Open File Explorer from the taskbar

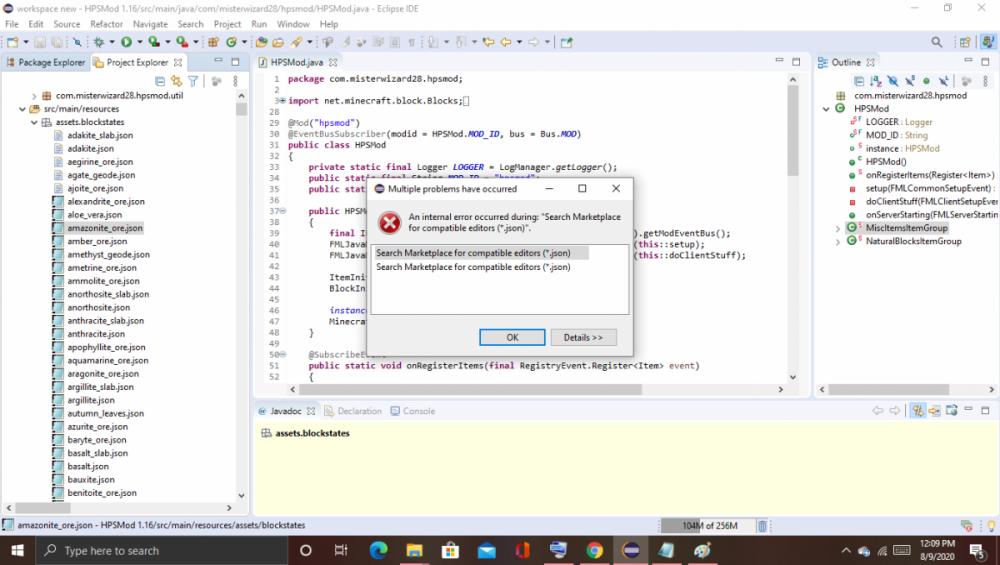coord(414,550)
